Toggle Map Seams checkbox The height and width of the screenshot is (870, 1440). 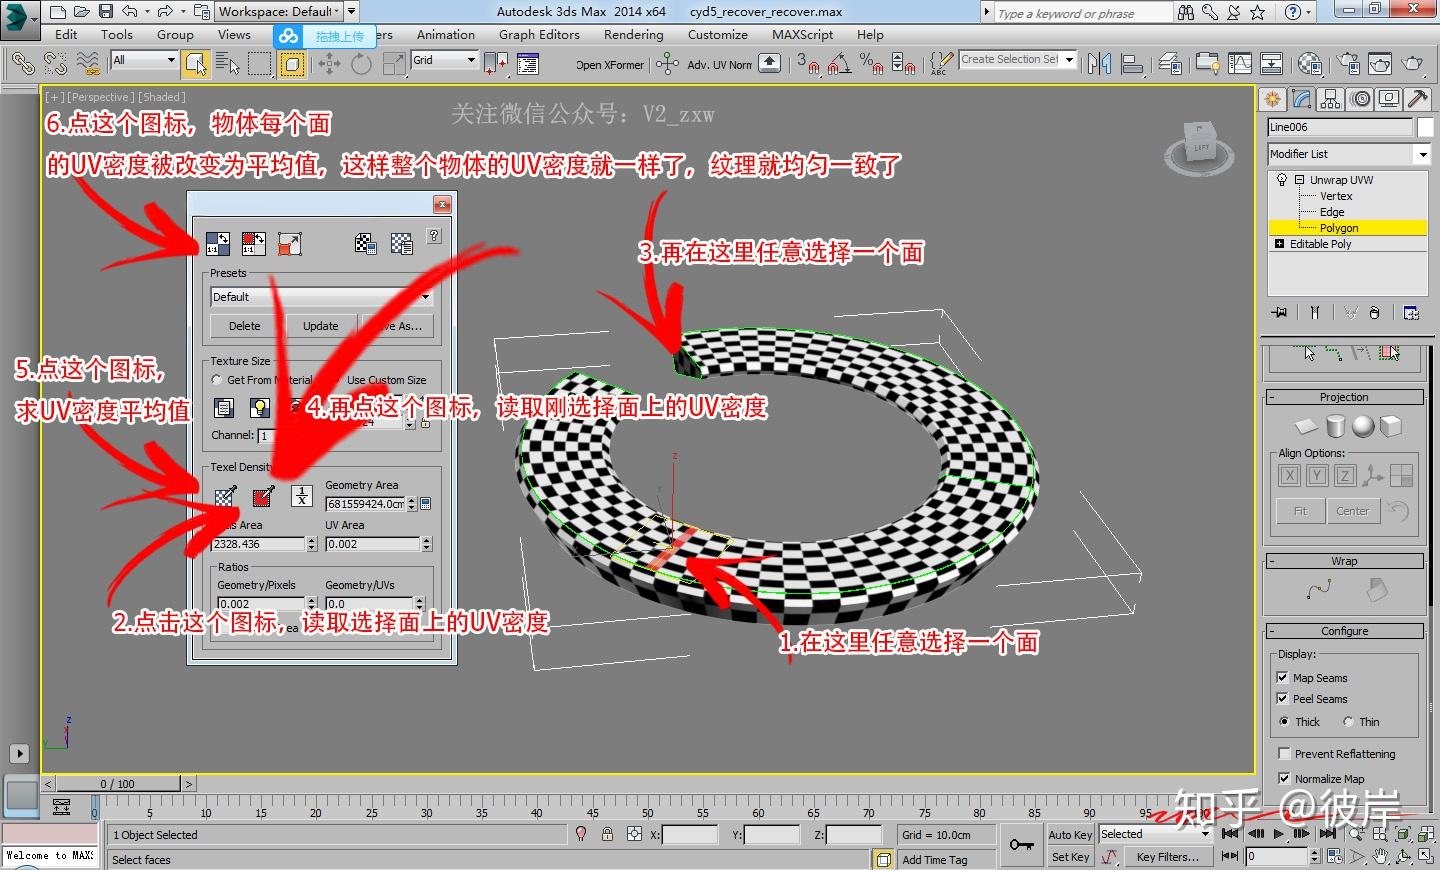1282,678
